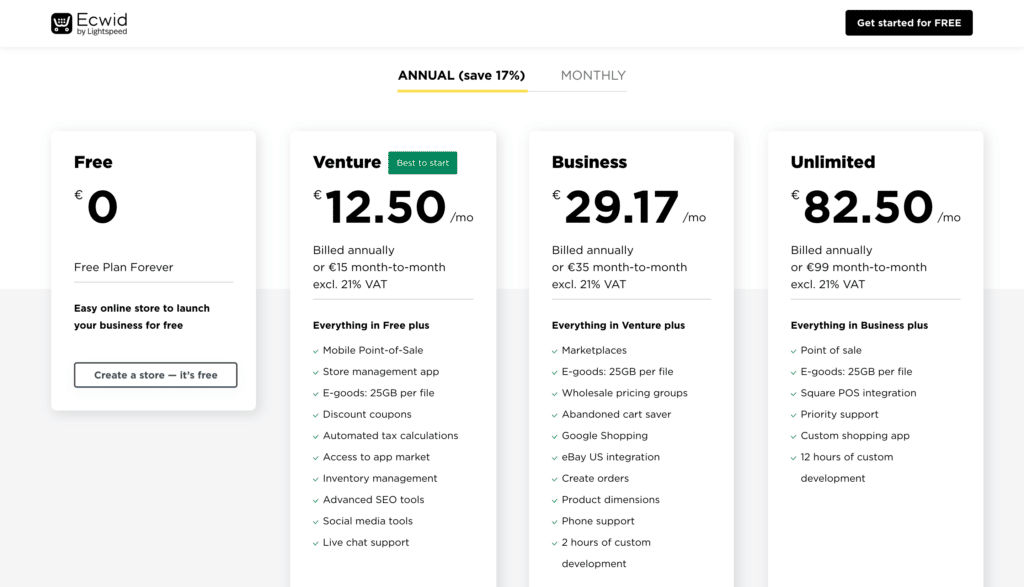Click the checkmark beside Access to app market
Screen dimensions: 1024x587
pos(315,458)
